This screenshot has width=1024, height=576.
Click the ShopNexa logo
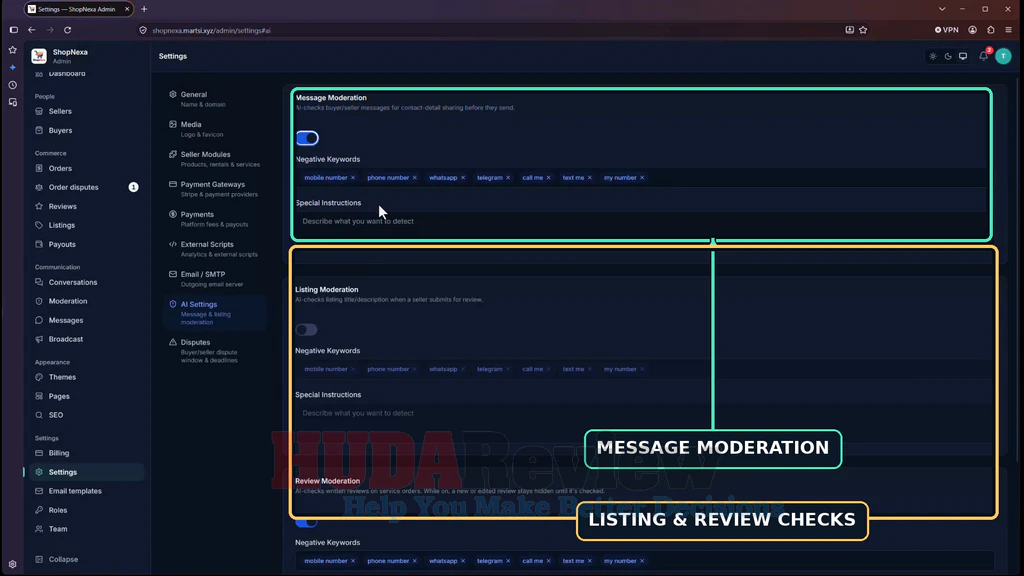(x=39, y=56)
